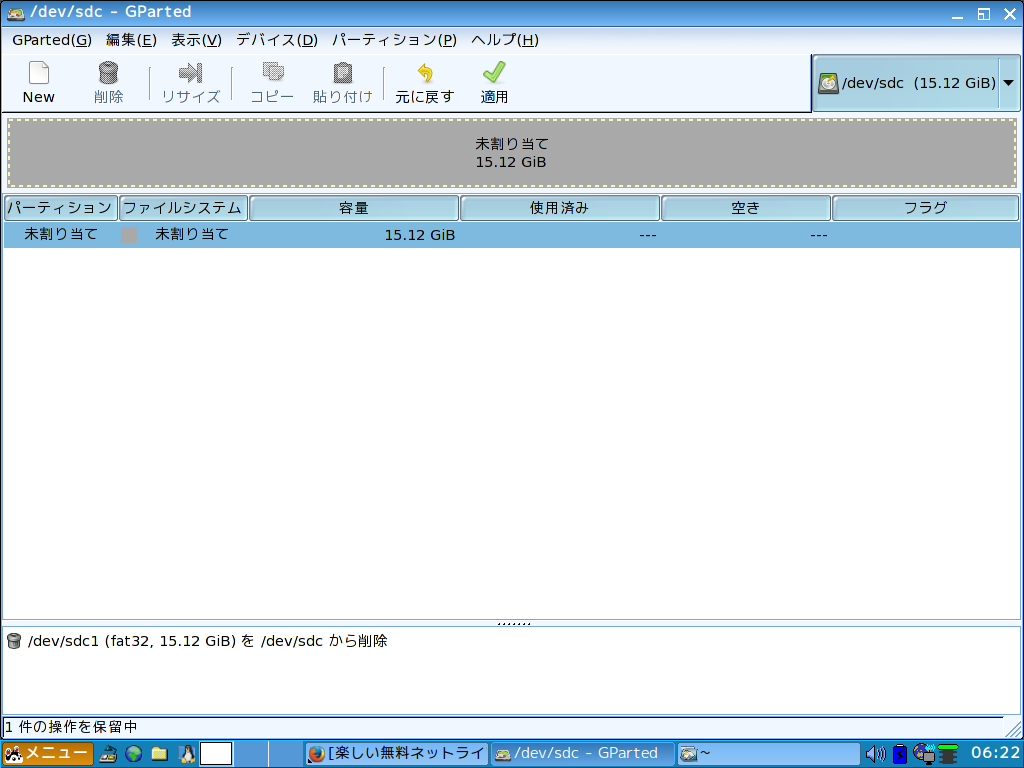Open the 編集(E) menu
1024x768 pixels.
coord(131,40)
